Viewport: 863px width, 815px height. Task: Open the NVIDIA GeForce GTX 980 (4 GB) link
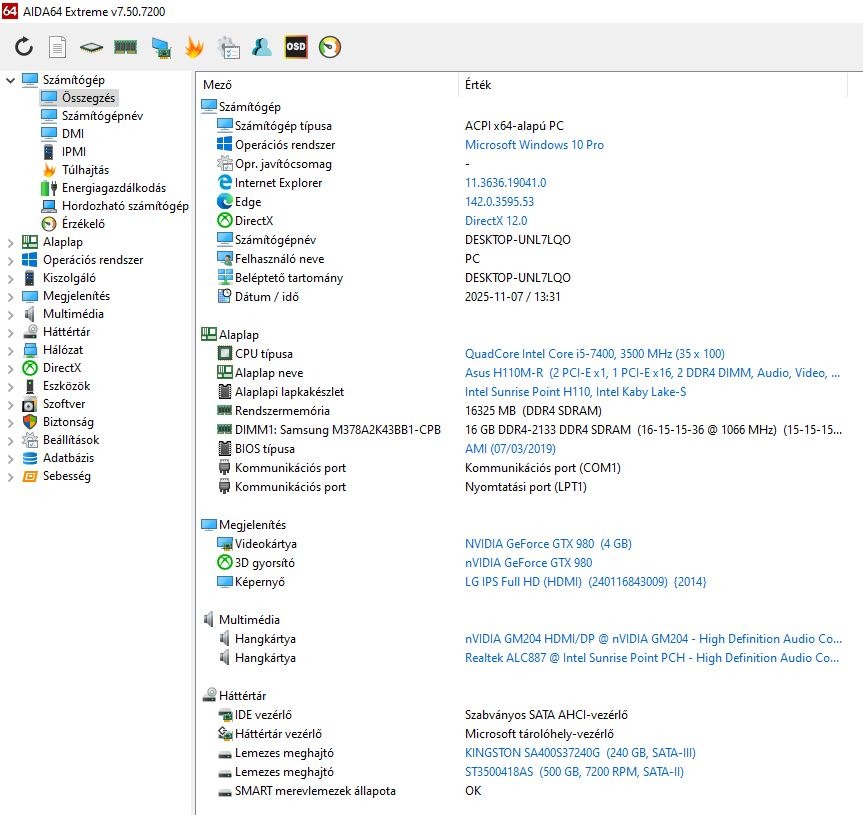coord(548,544)
